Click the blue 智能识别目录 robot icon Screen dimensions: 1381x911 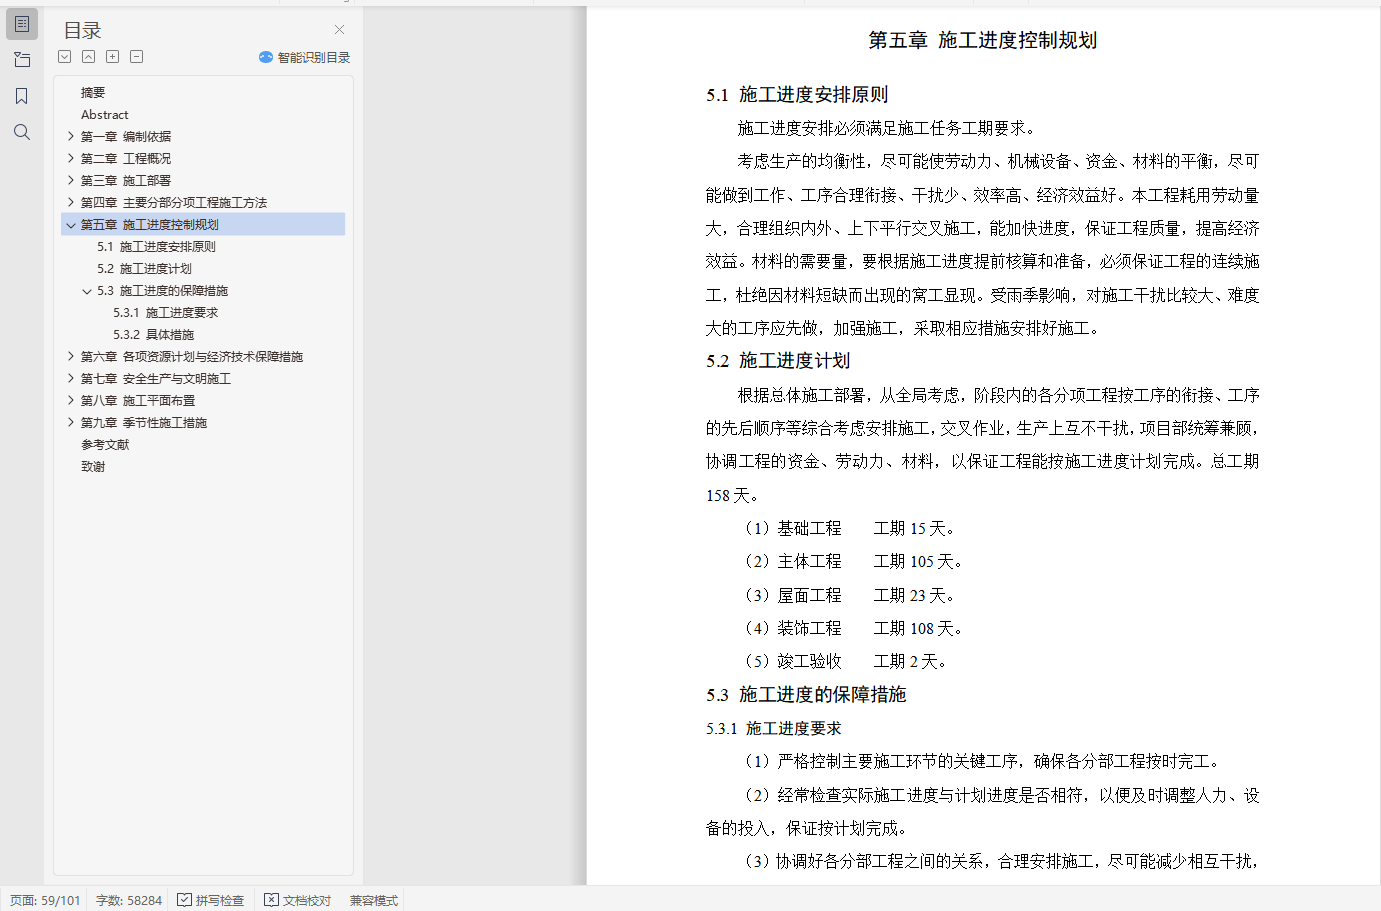266,57
